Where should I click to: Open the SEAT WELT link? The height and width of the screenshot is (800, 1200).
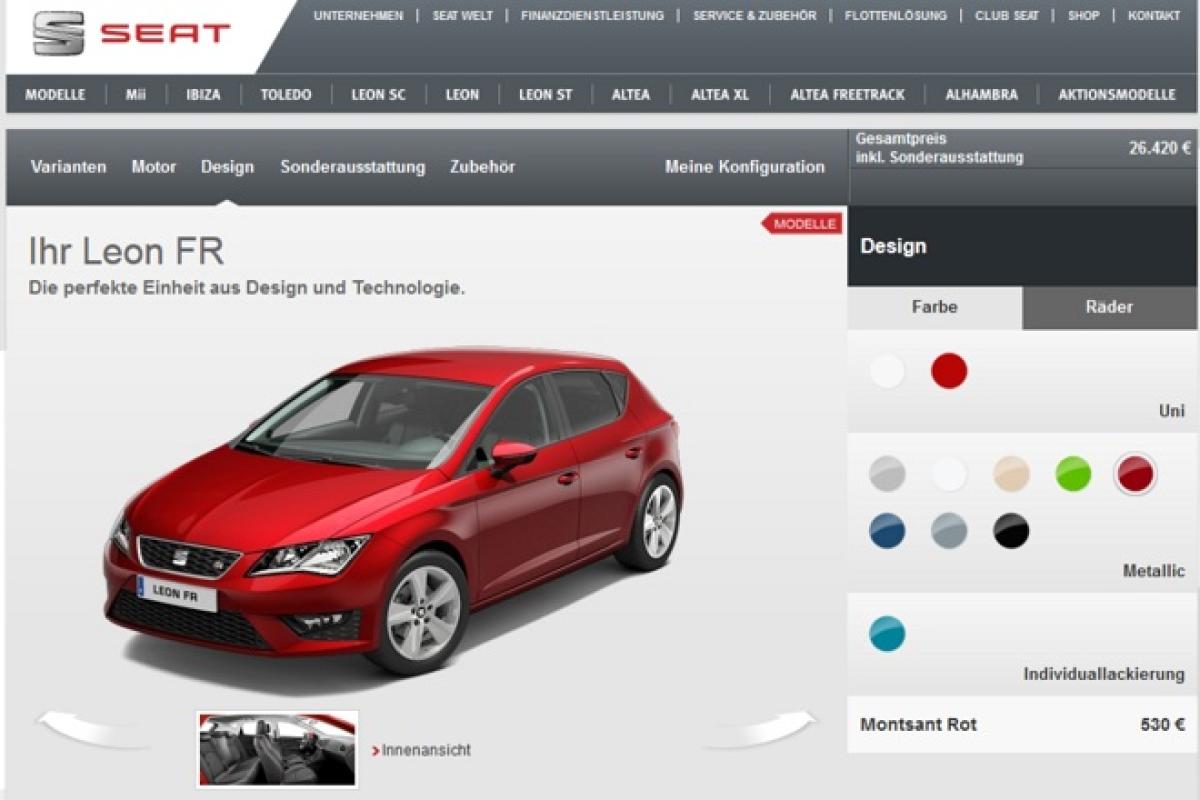[x=462, y=16]
